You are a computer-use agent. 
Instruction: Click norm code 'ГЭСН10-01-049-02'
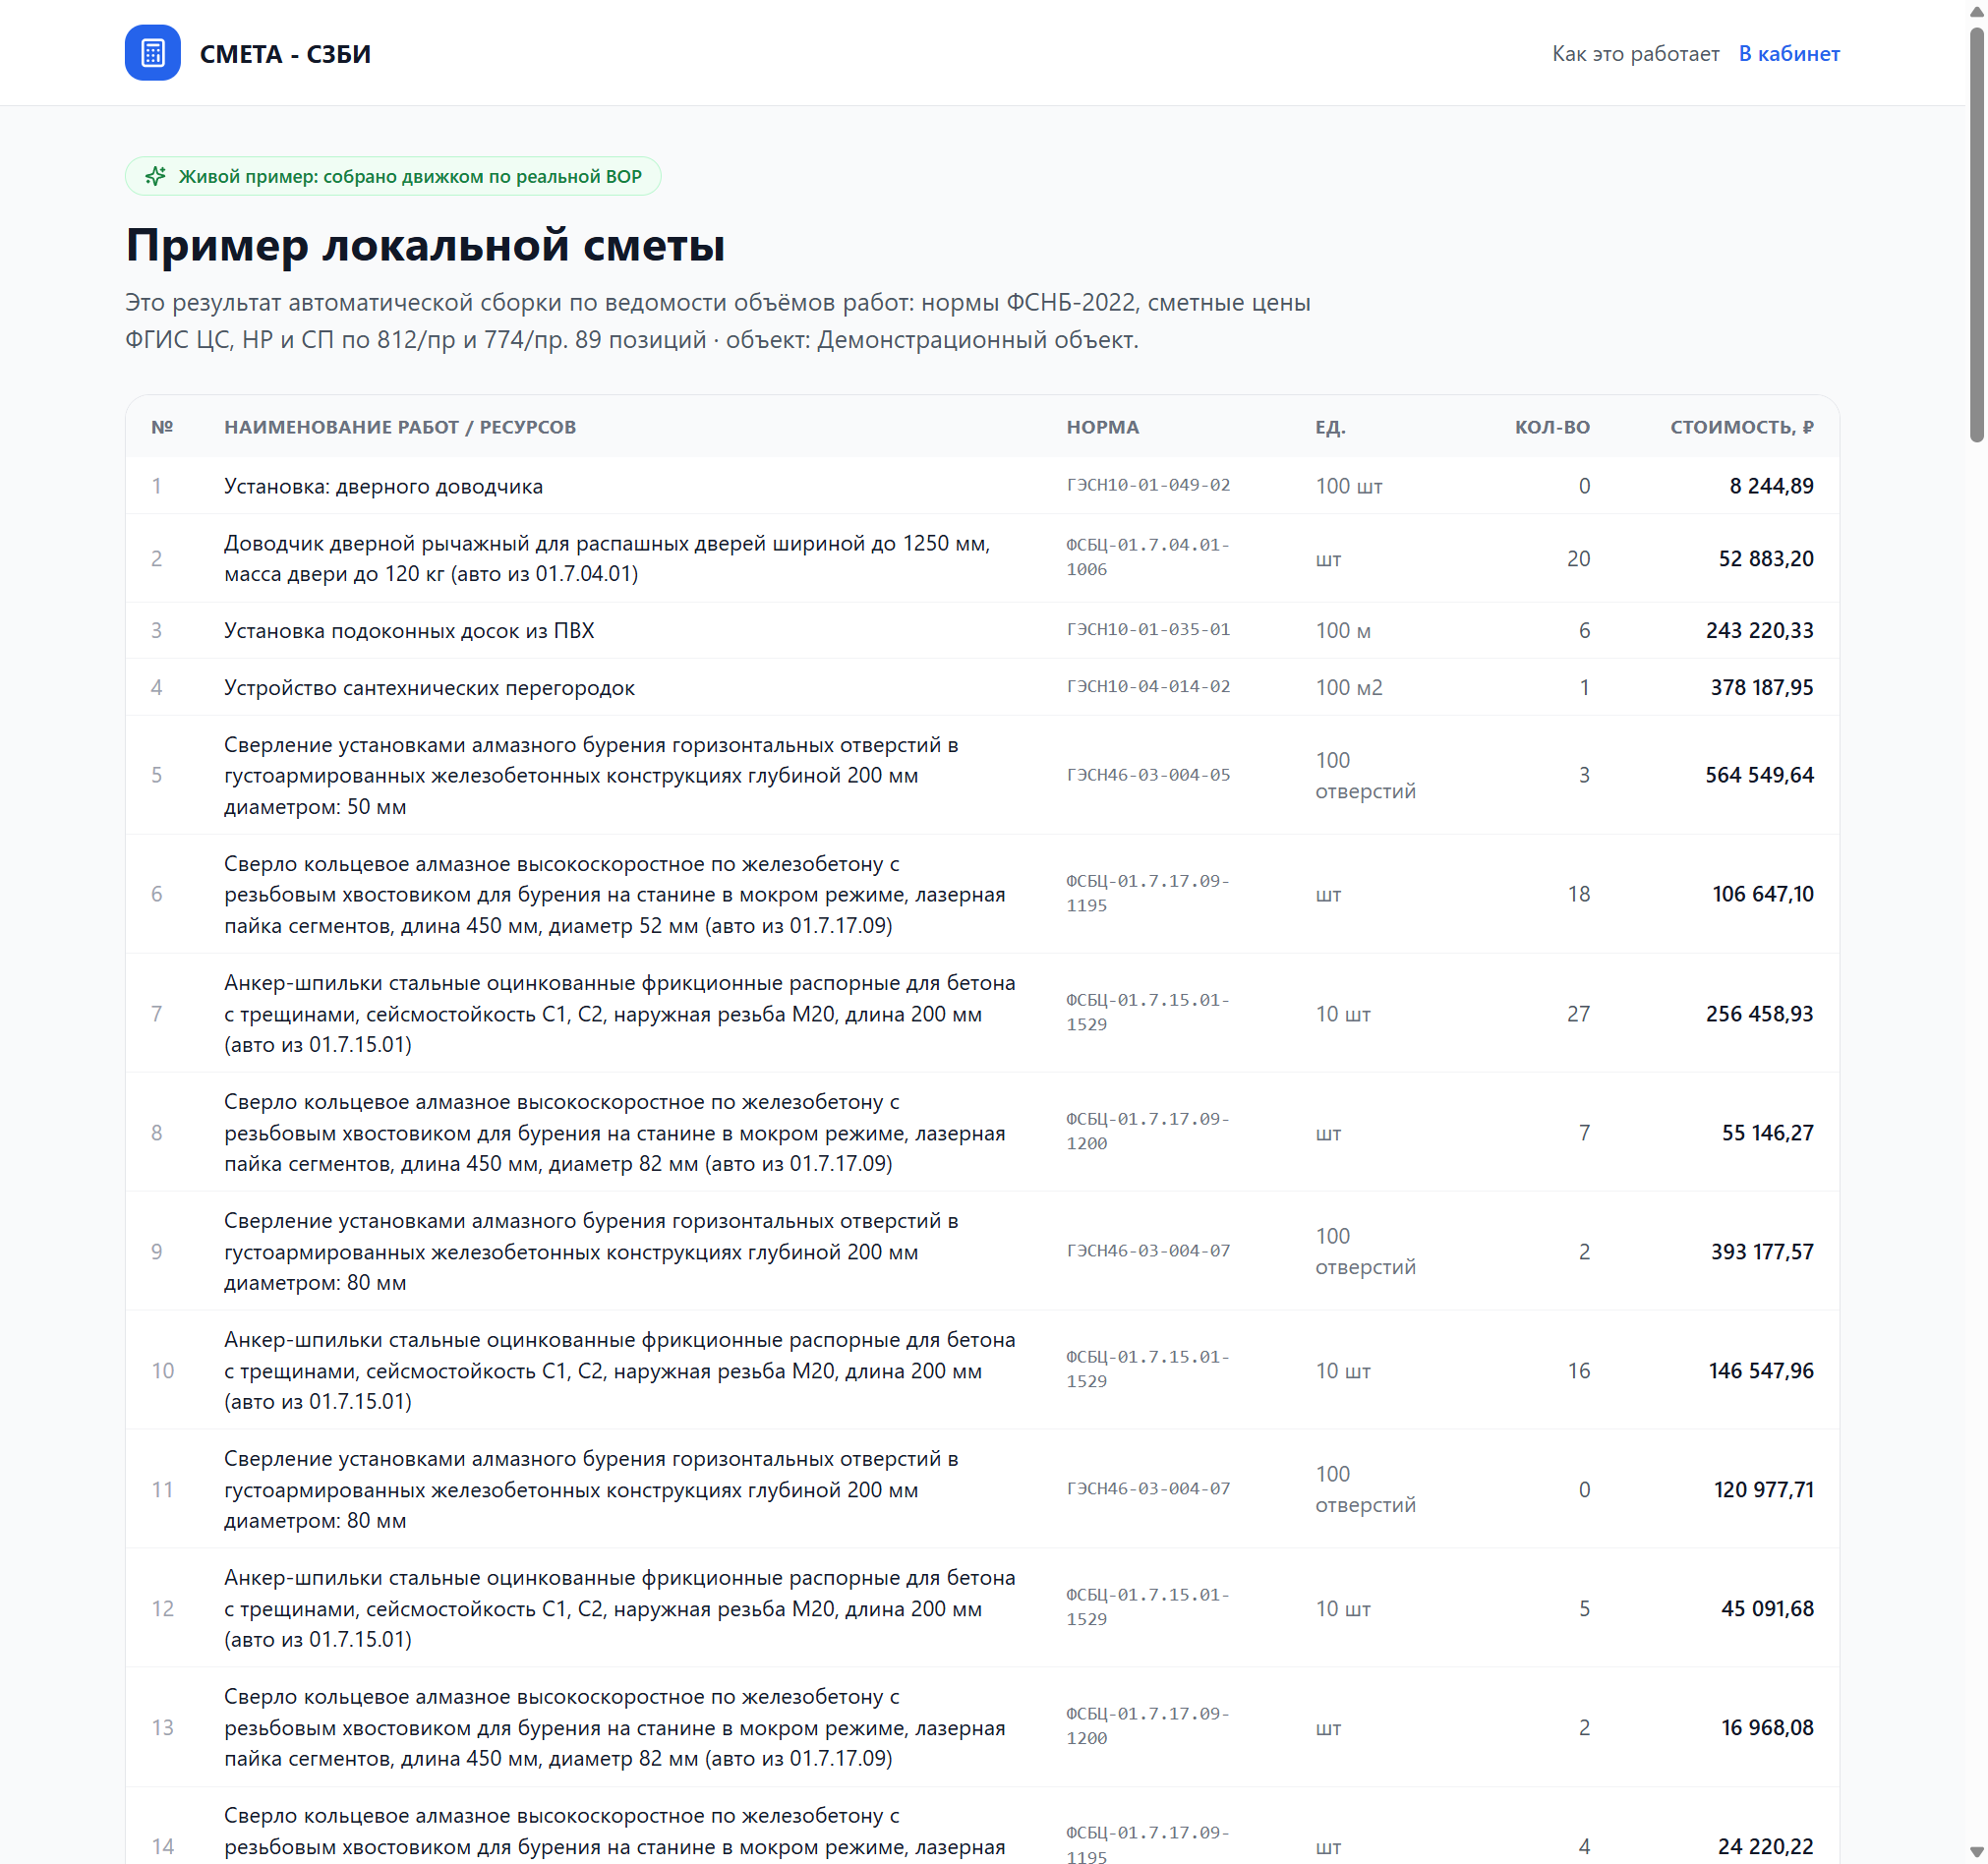[1148, 485]
